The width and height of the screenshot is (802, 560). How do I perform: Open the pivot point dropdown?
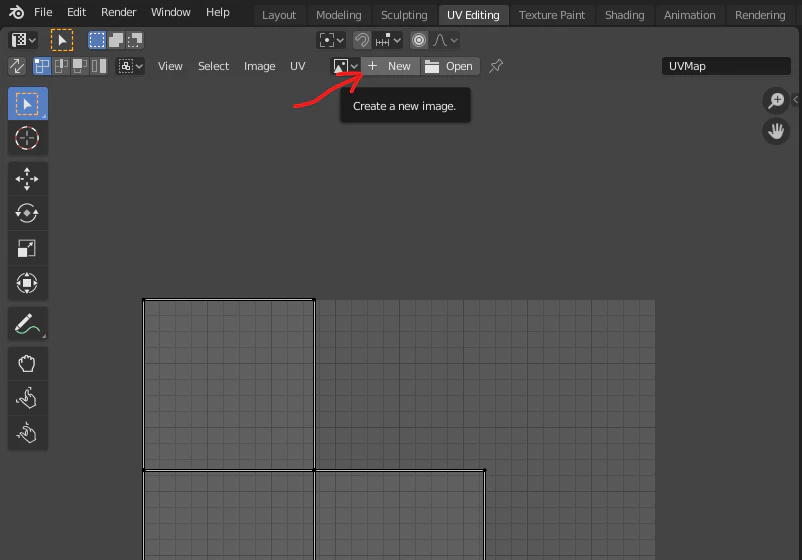point(331,40)
